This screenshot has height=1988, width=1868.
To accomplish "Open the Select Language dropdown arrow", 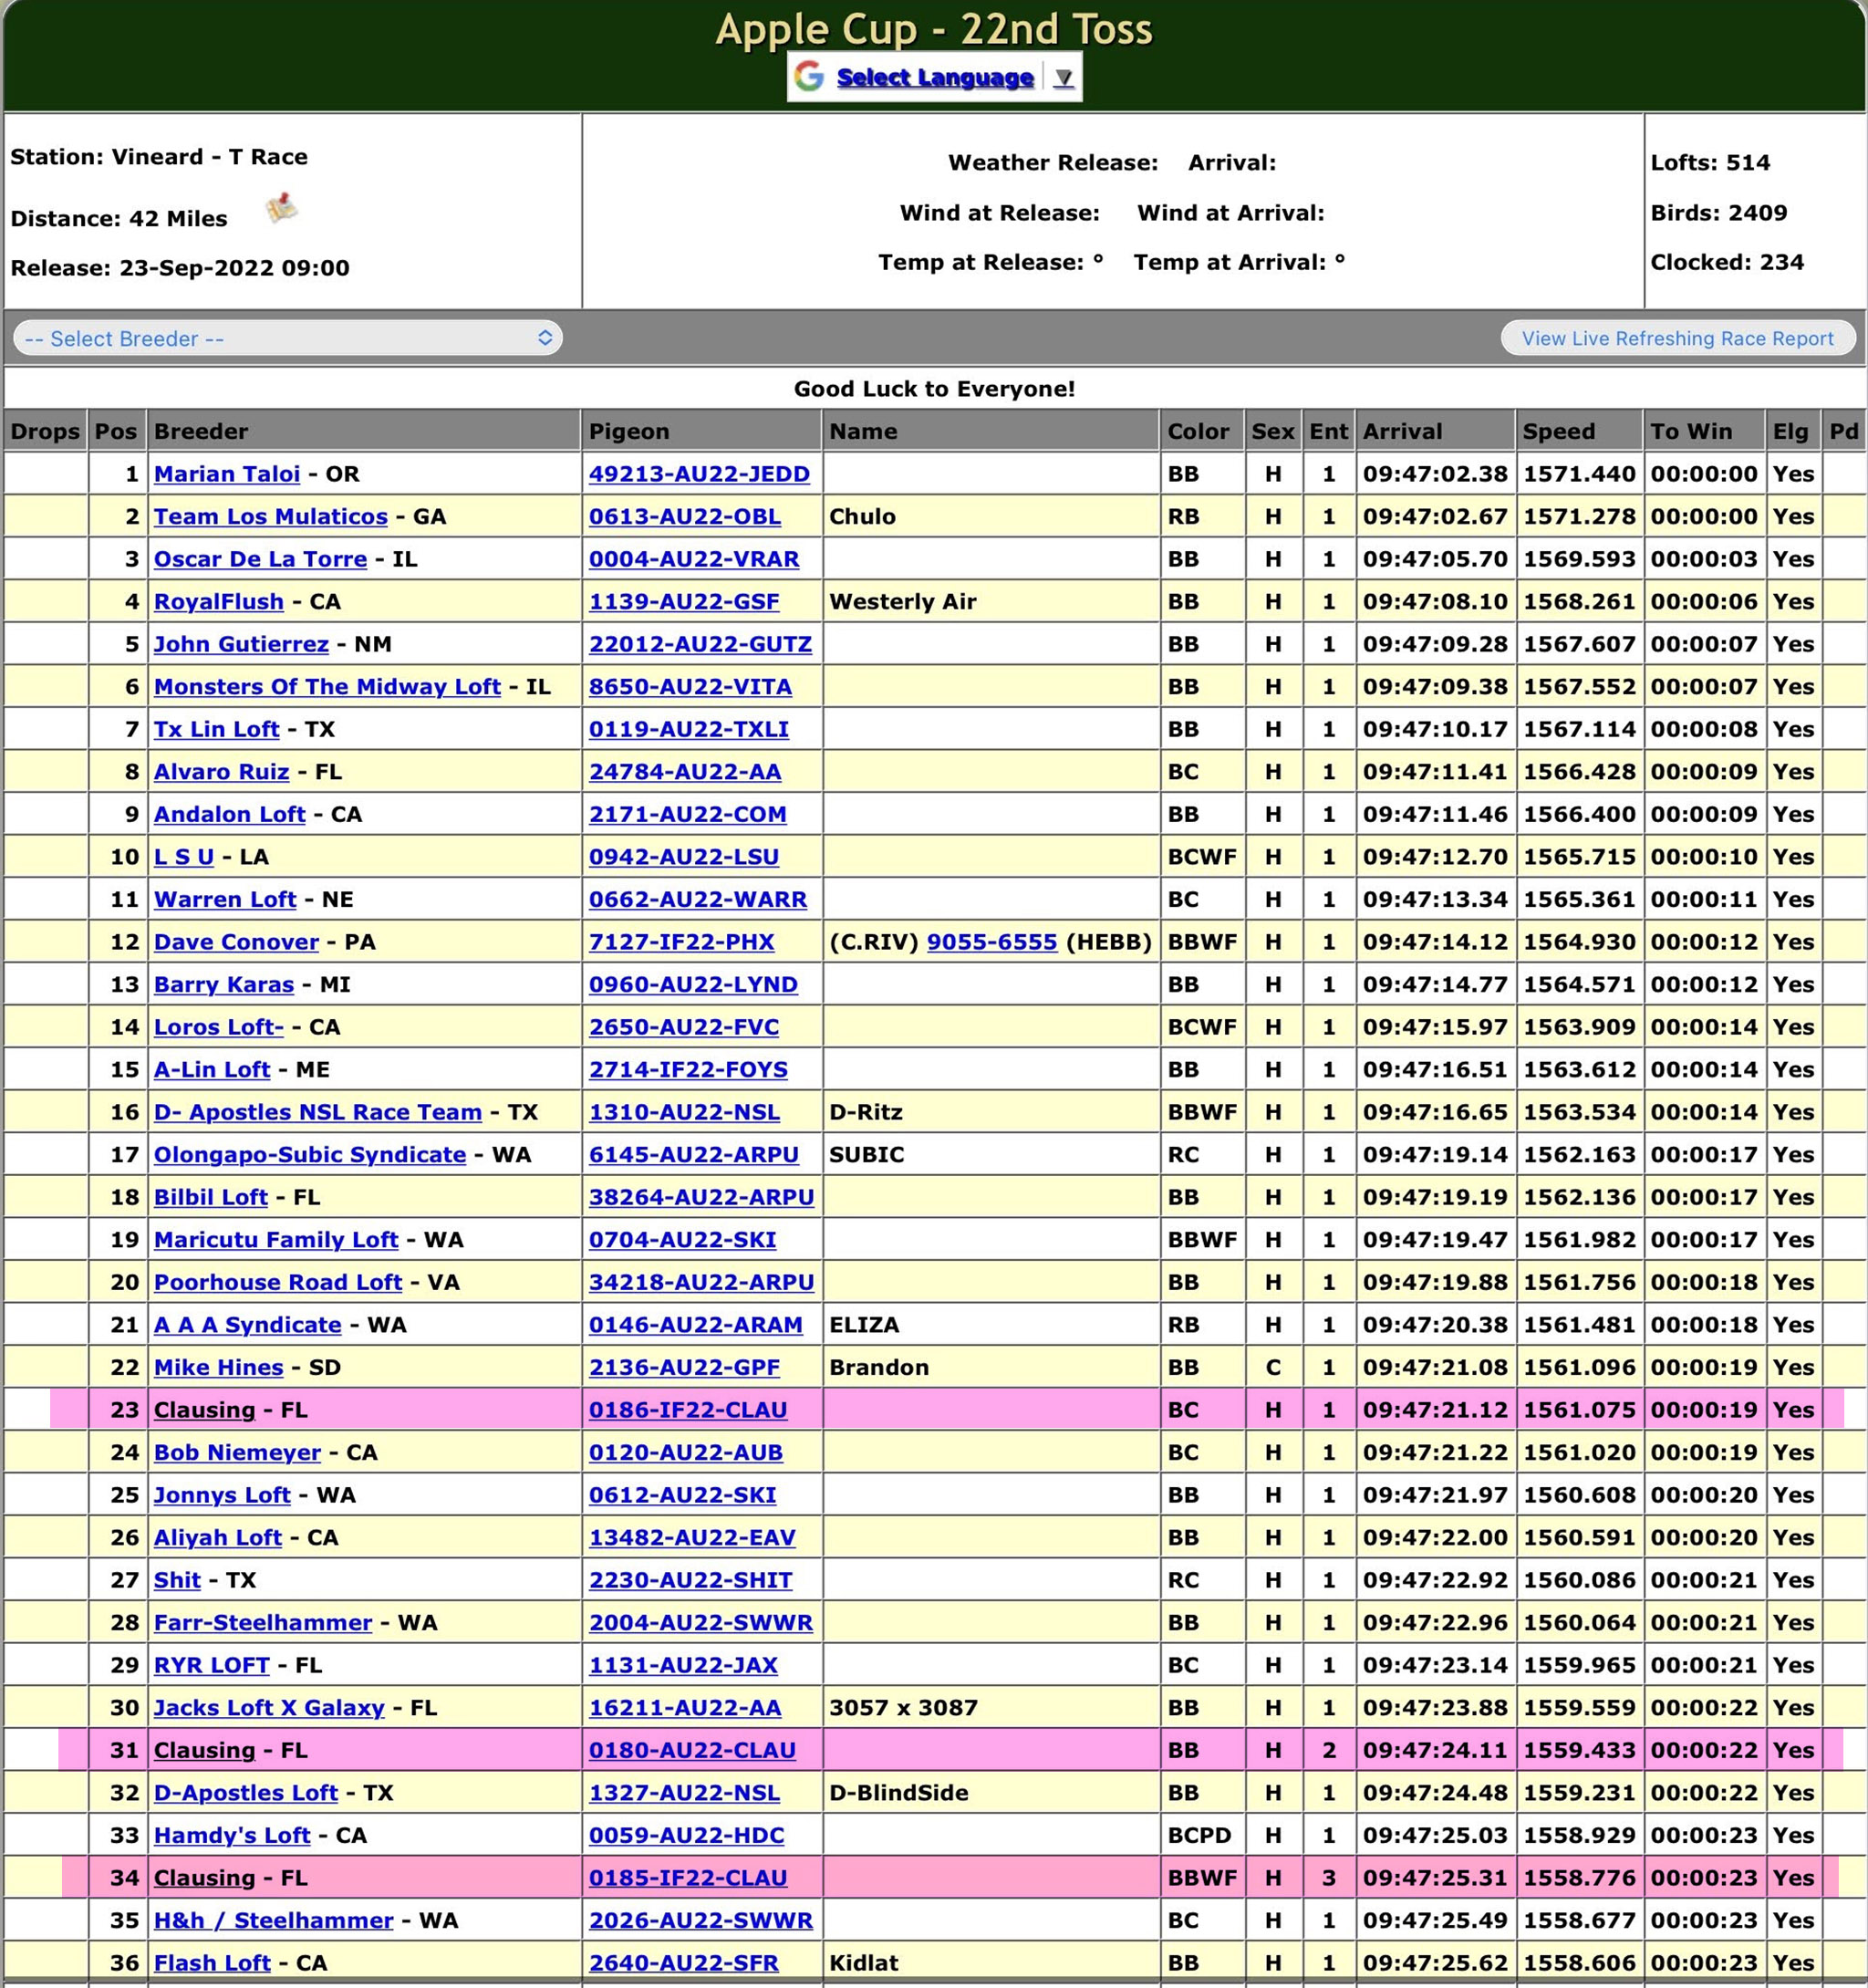I will tap(1063, 78).
